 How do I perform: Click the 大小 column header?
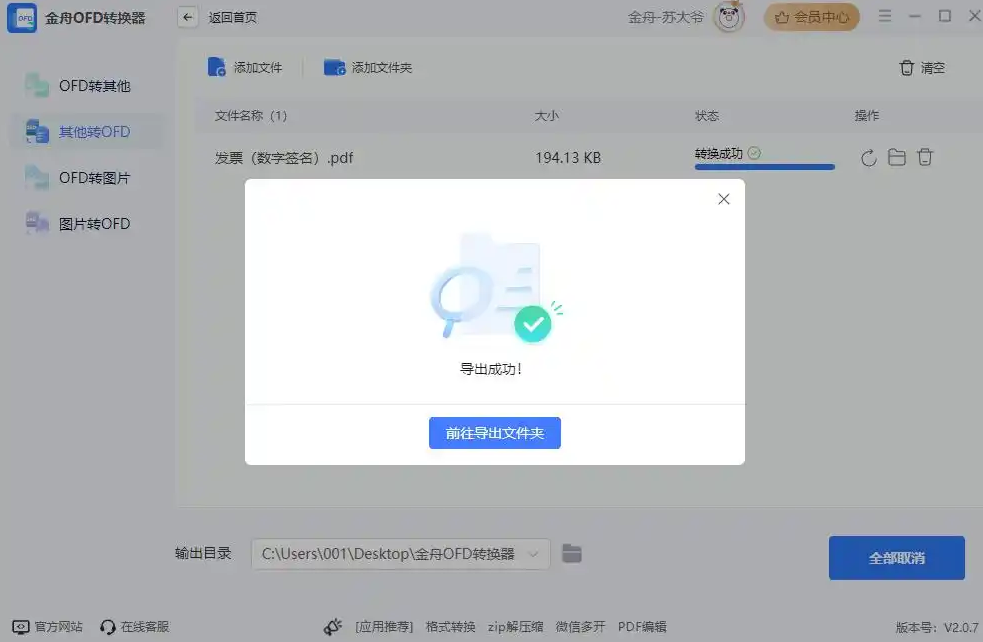click(547, 115)
